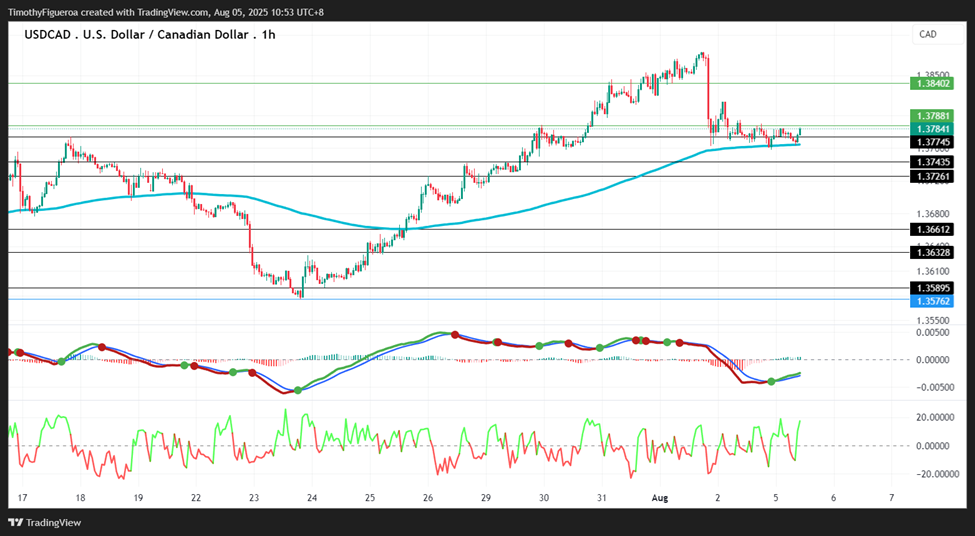Click date 23 on the time axis
975x536 pixels.
point(254,497)
